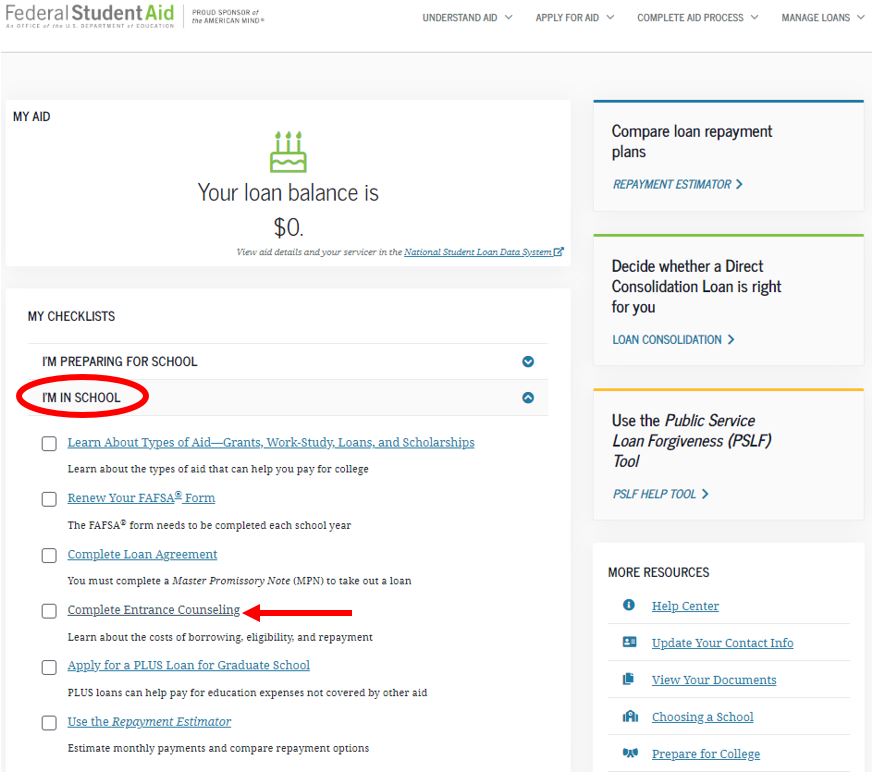Open the National Student Loan Data System link
This screenshot has height=778, width=874.
click(478, 252)
